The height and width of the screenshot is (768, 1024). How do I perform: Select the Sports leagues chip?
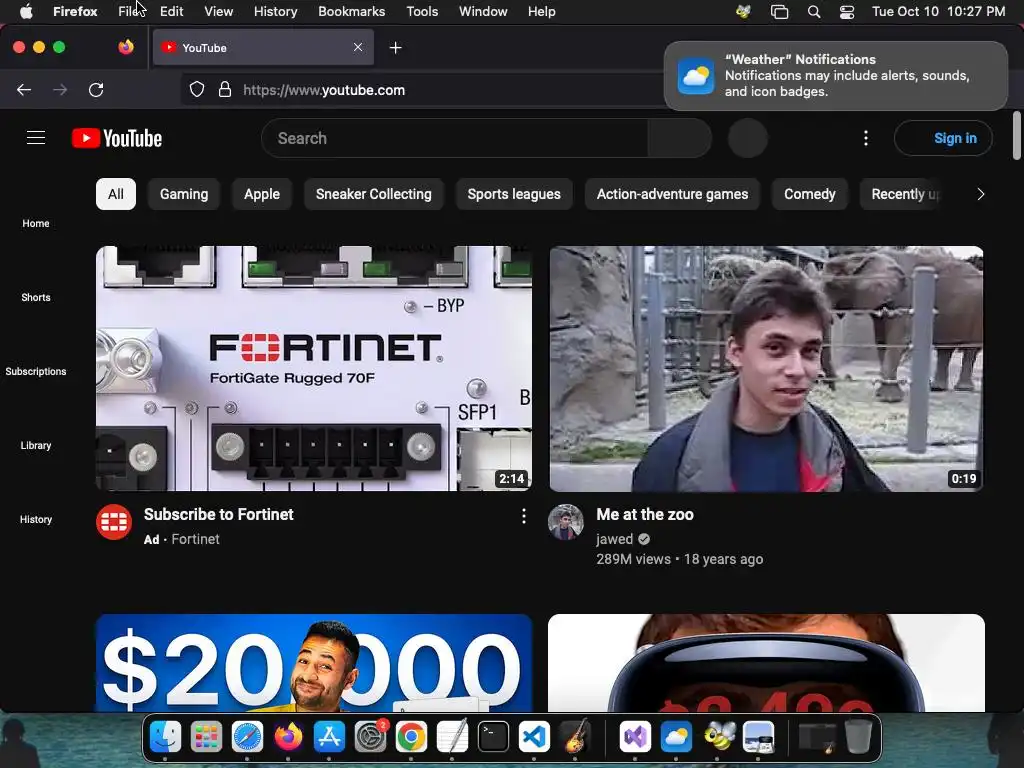tap(514, 194)
